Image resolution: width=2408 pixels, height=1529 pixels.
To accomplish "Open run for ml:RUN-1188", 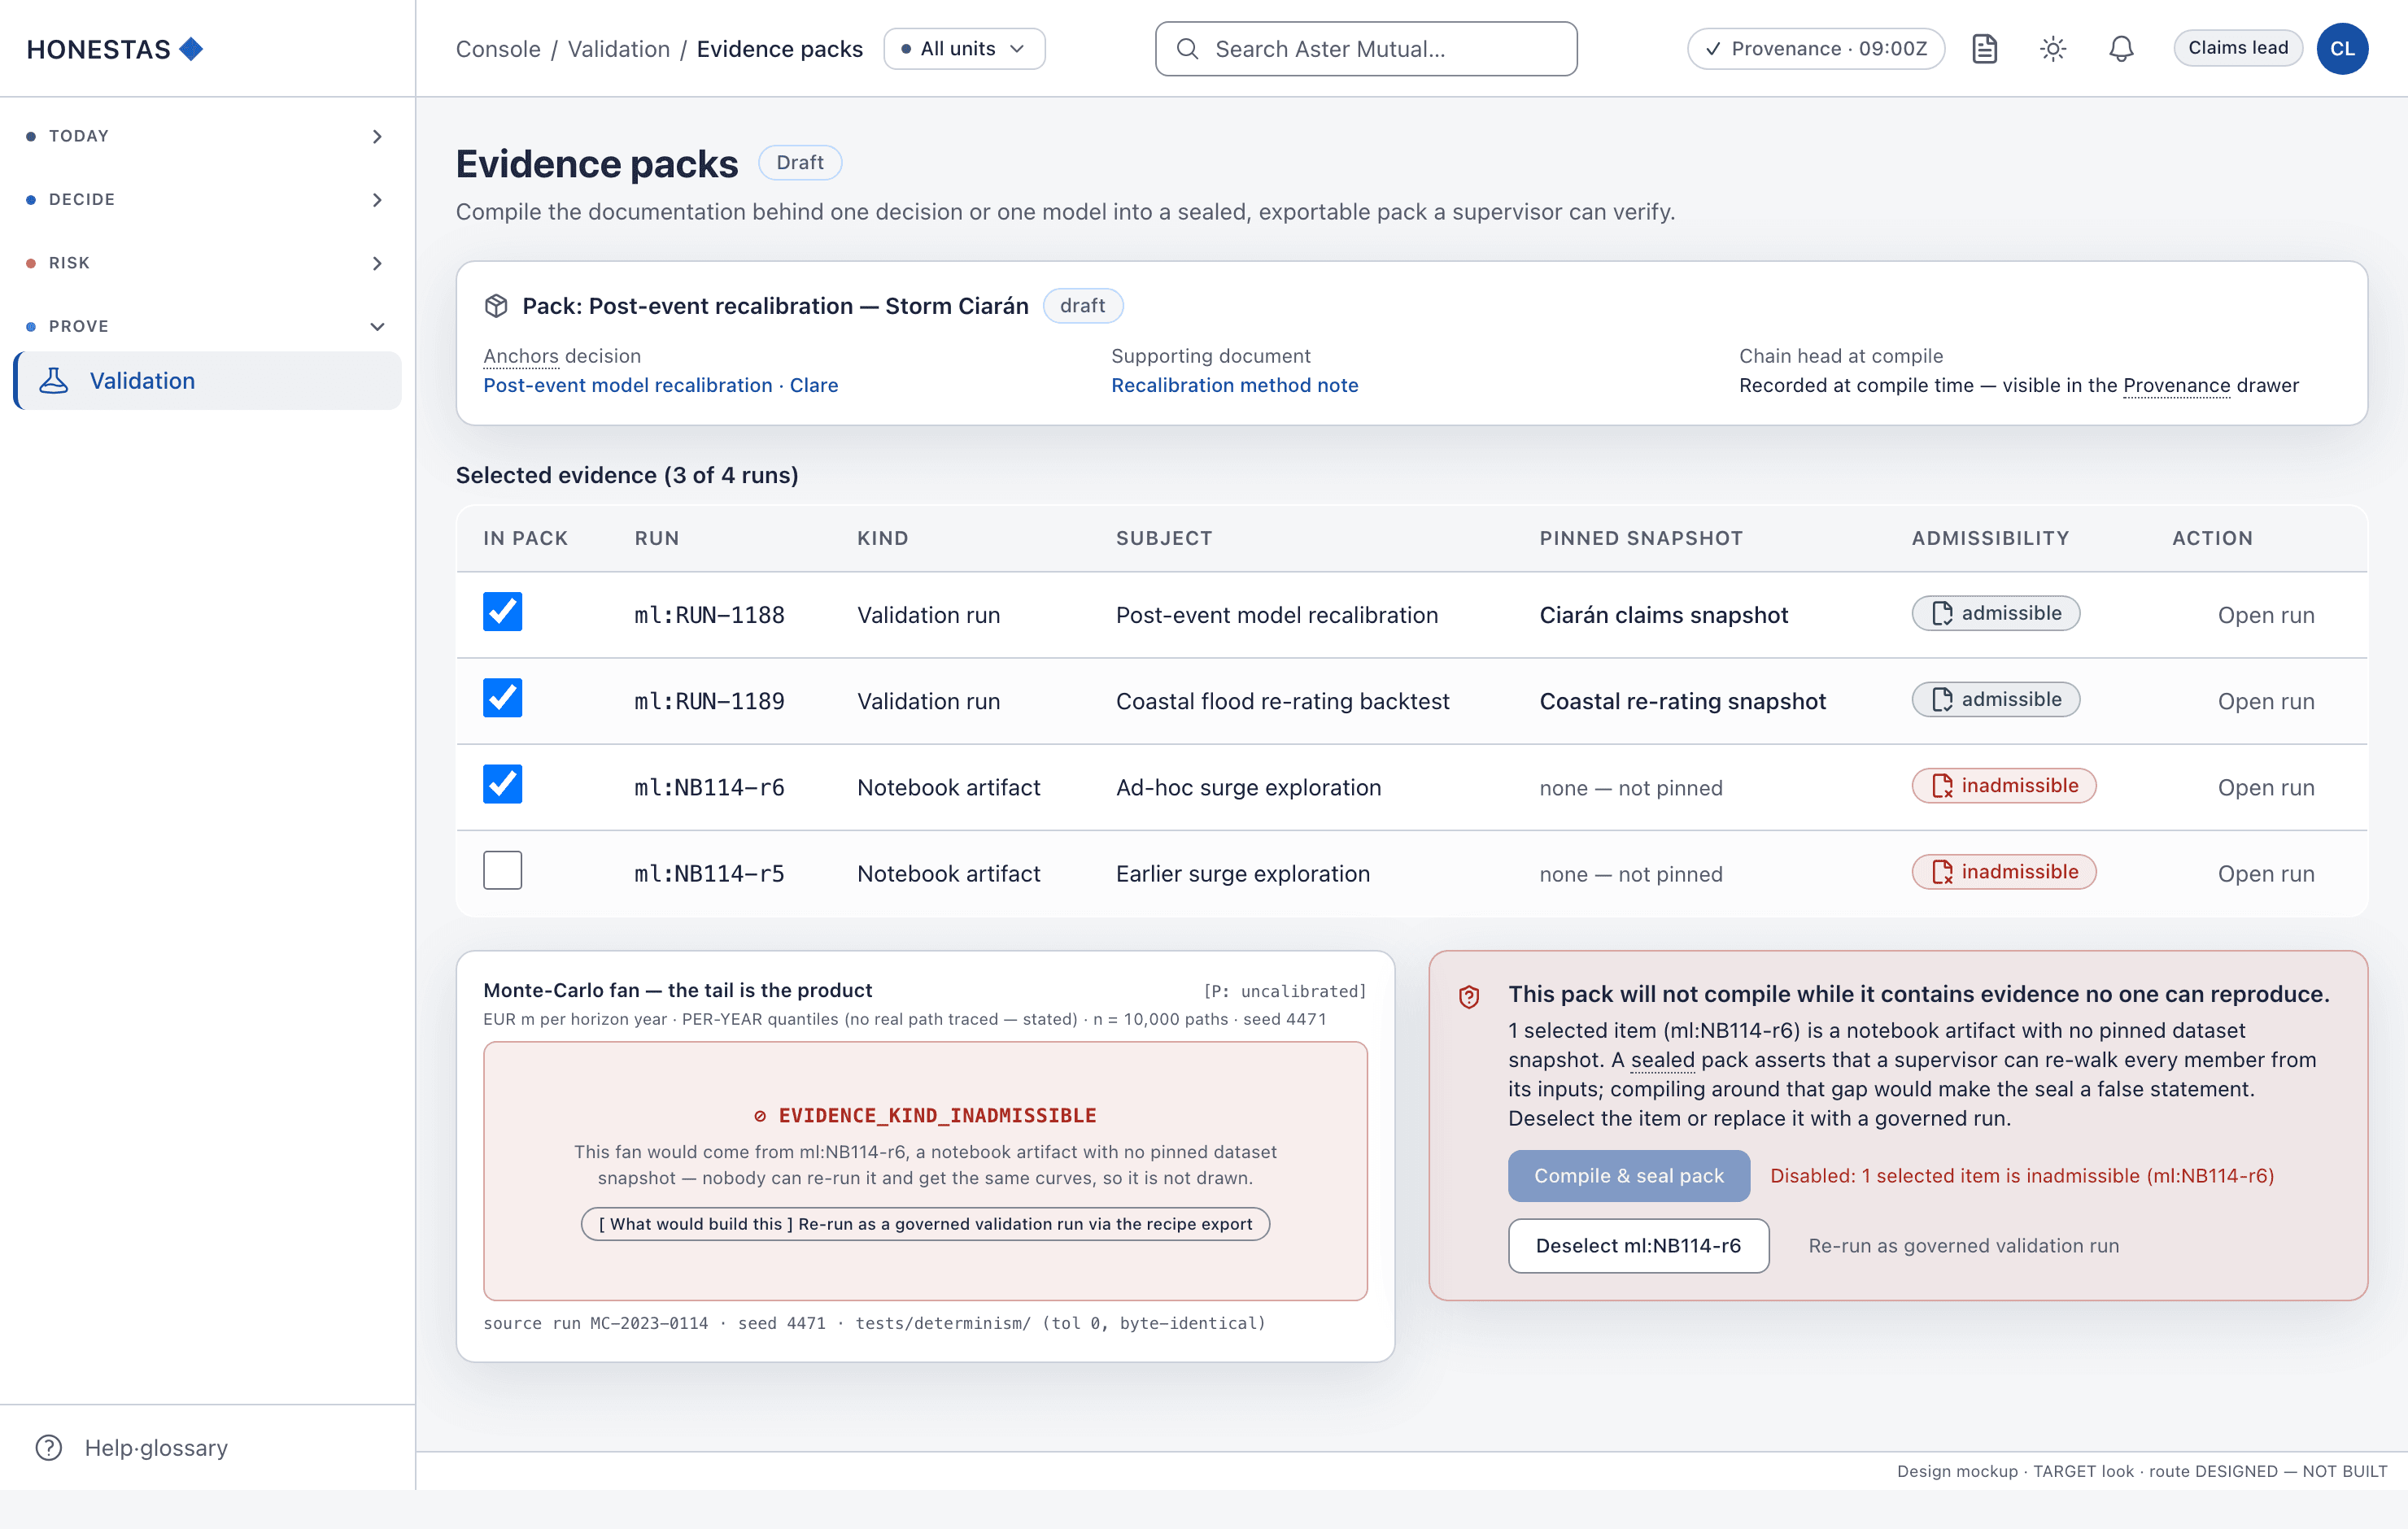I will tap(2265, 615).
